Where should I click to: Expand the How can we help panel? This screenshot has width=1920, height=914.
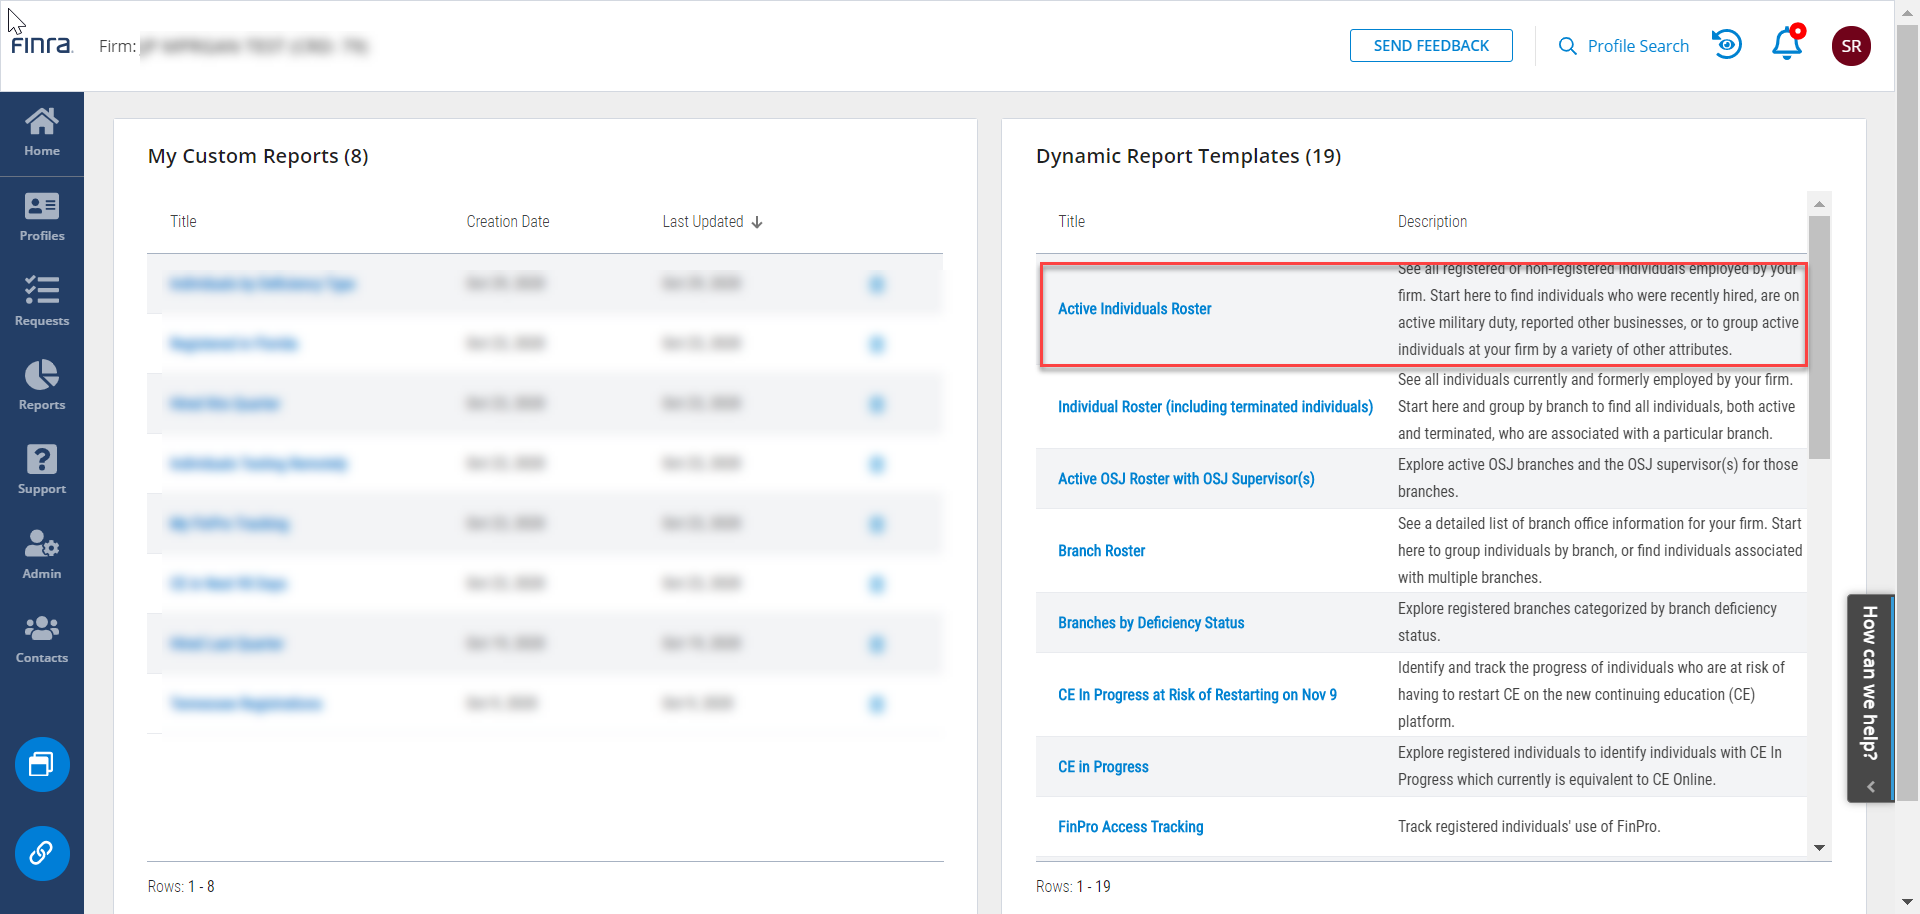tap(1870, 697)
